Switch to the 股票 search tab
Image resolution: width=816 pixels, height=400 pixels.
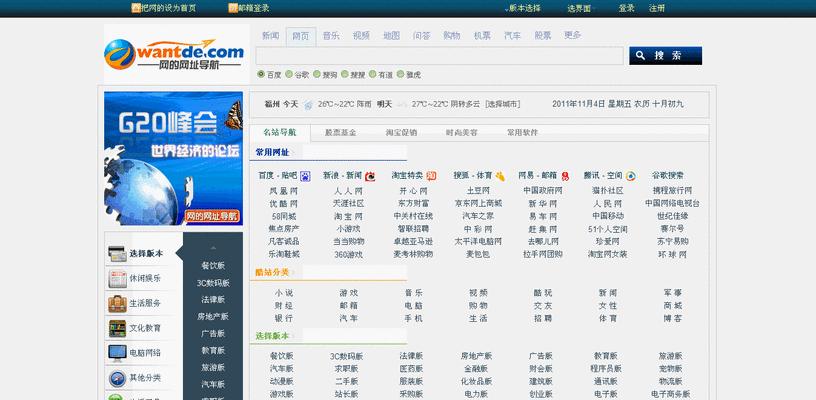pos(542,36)
